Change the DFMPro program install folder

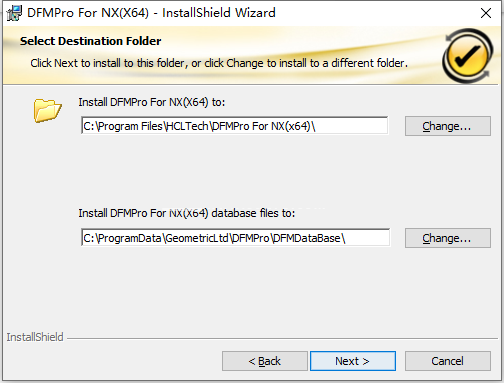tap(448, 126)
